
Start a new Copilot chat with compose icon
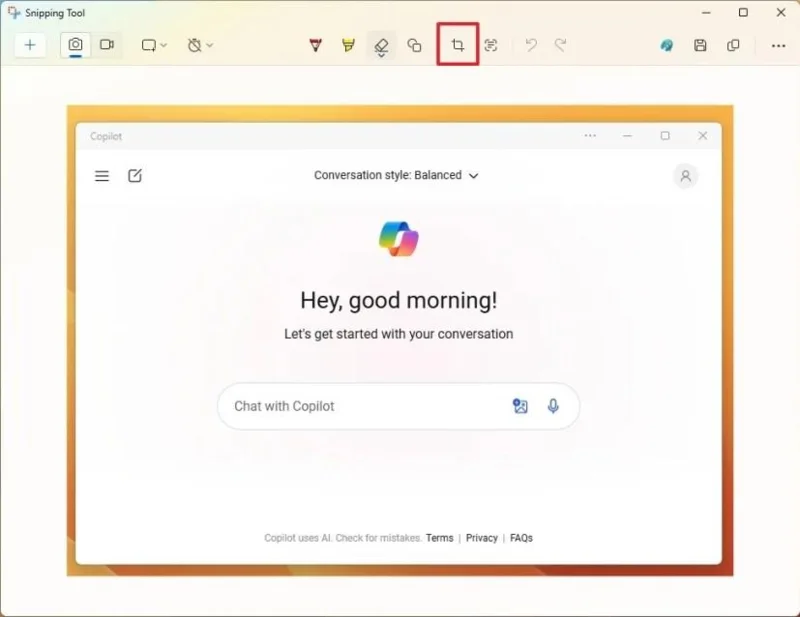pos(135,176)
